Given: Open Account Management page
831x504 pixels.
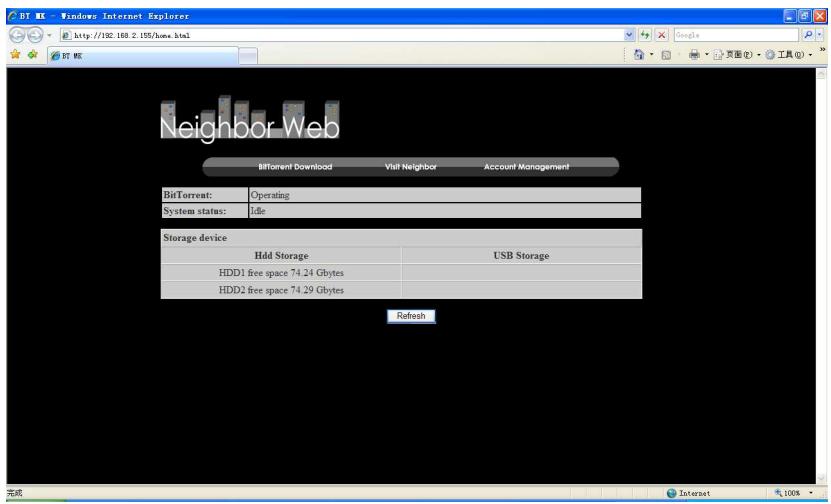Looking at the screenshot, I should click(x=526, y=167).
